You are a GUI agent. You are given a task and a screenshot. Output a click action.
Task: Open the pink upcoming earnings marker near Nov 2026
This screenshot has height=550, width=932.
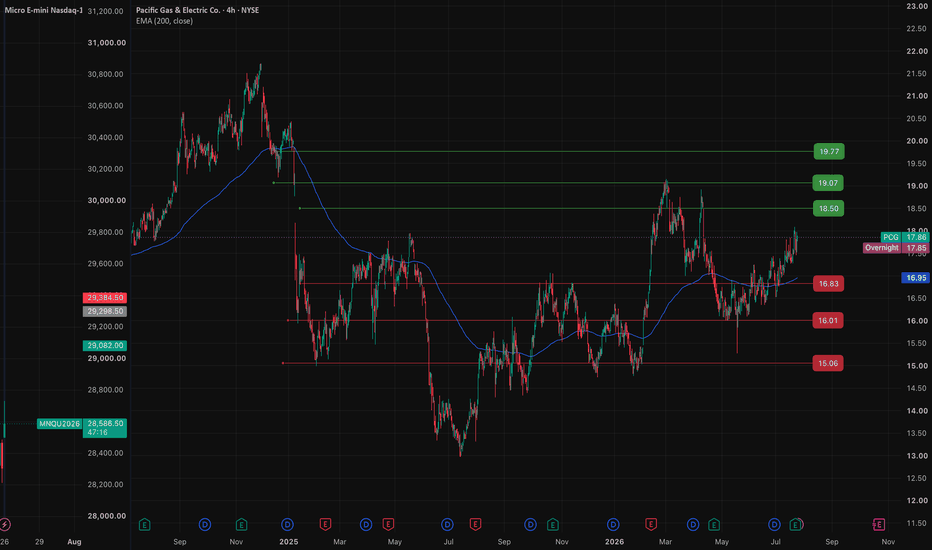click(879, 524)
